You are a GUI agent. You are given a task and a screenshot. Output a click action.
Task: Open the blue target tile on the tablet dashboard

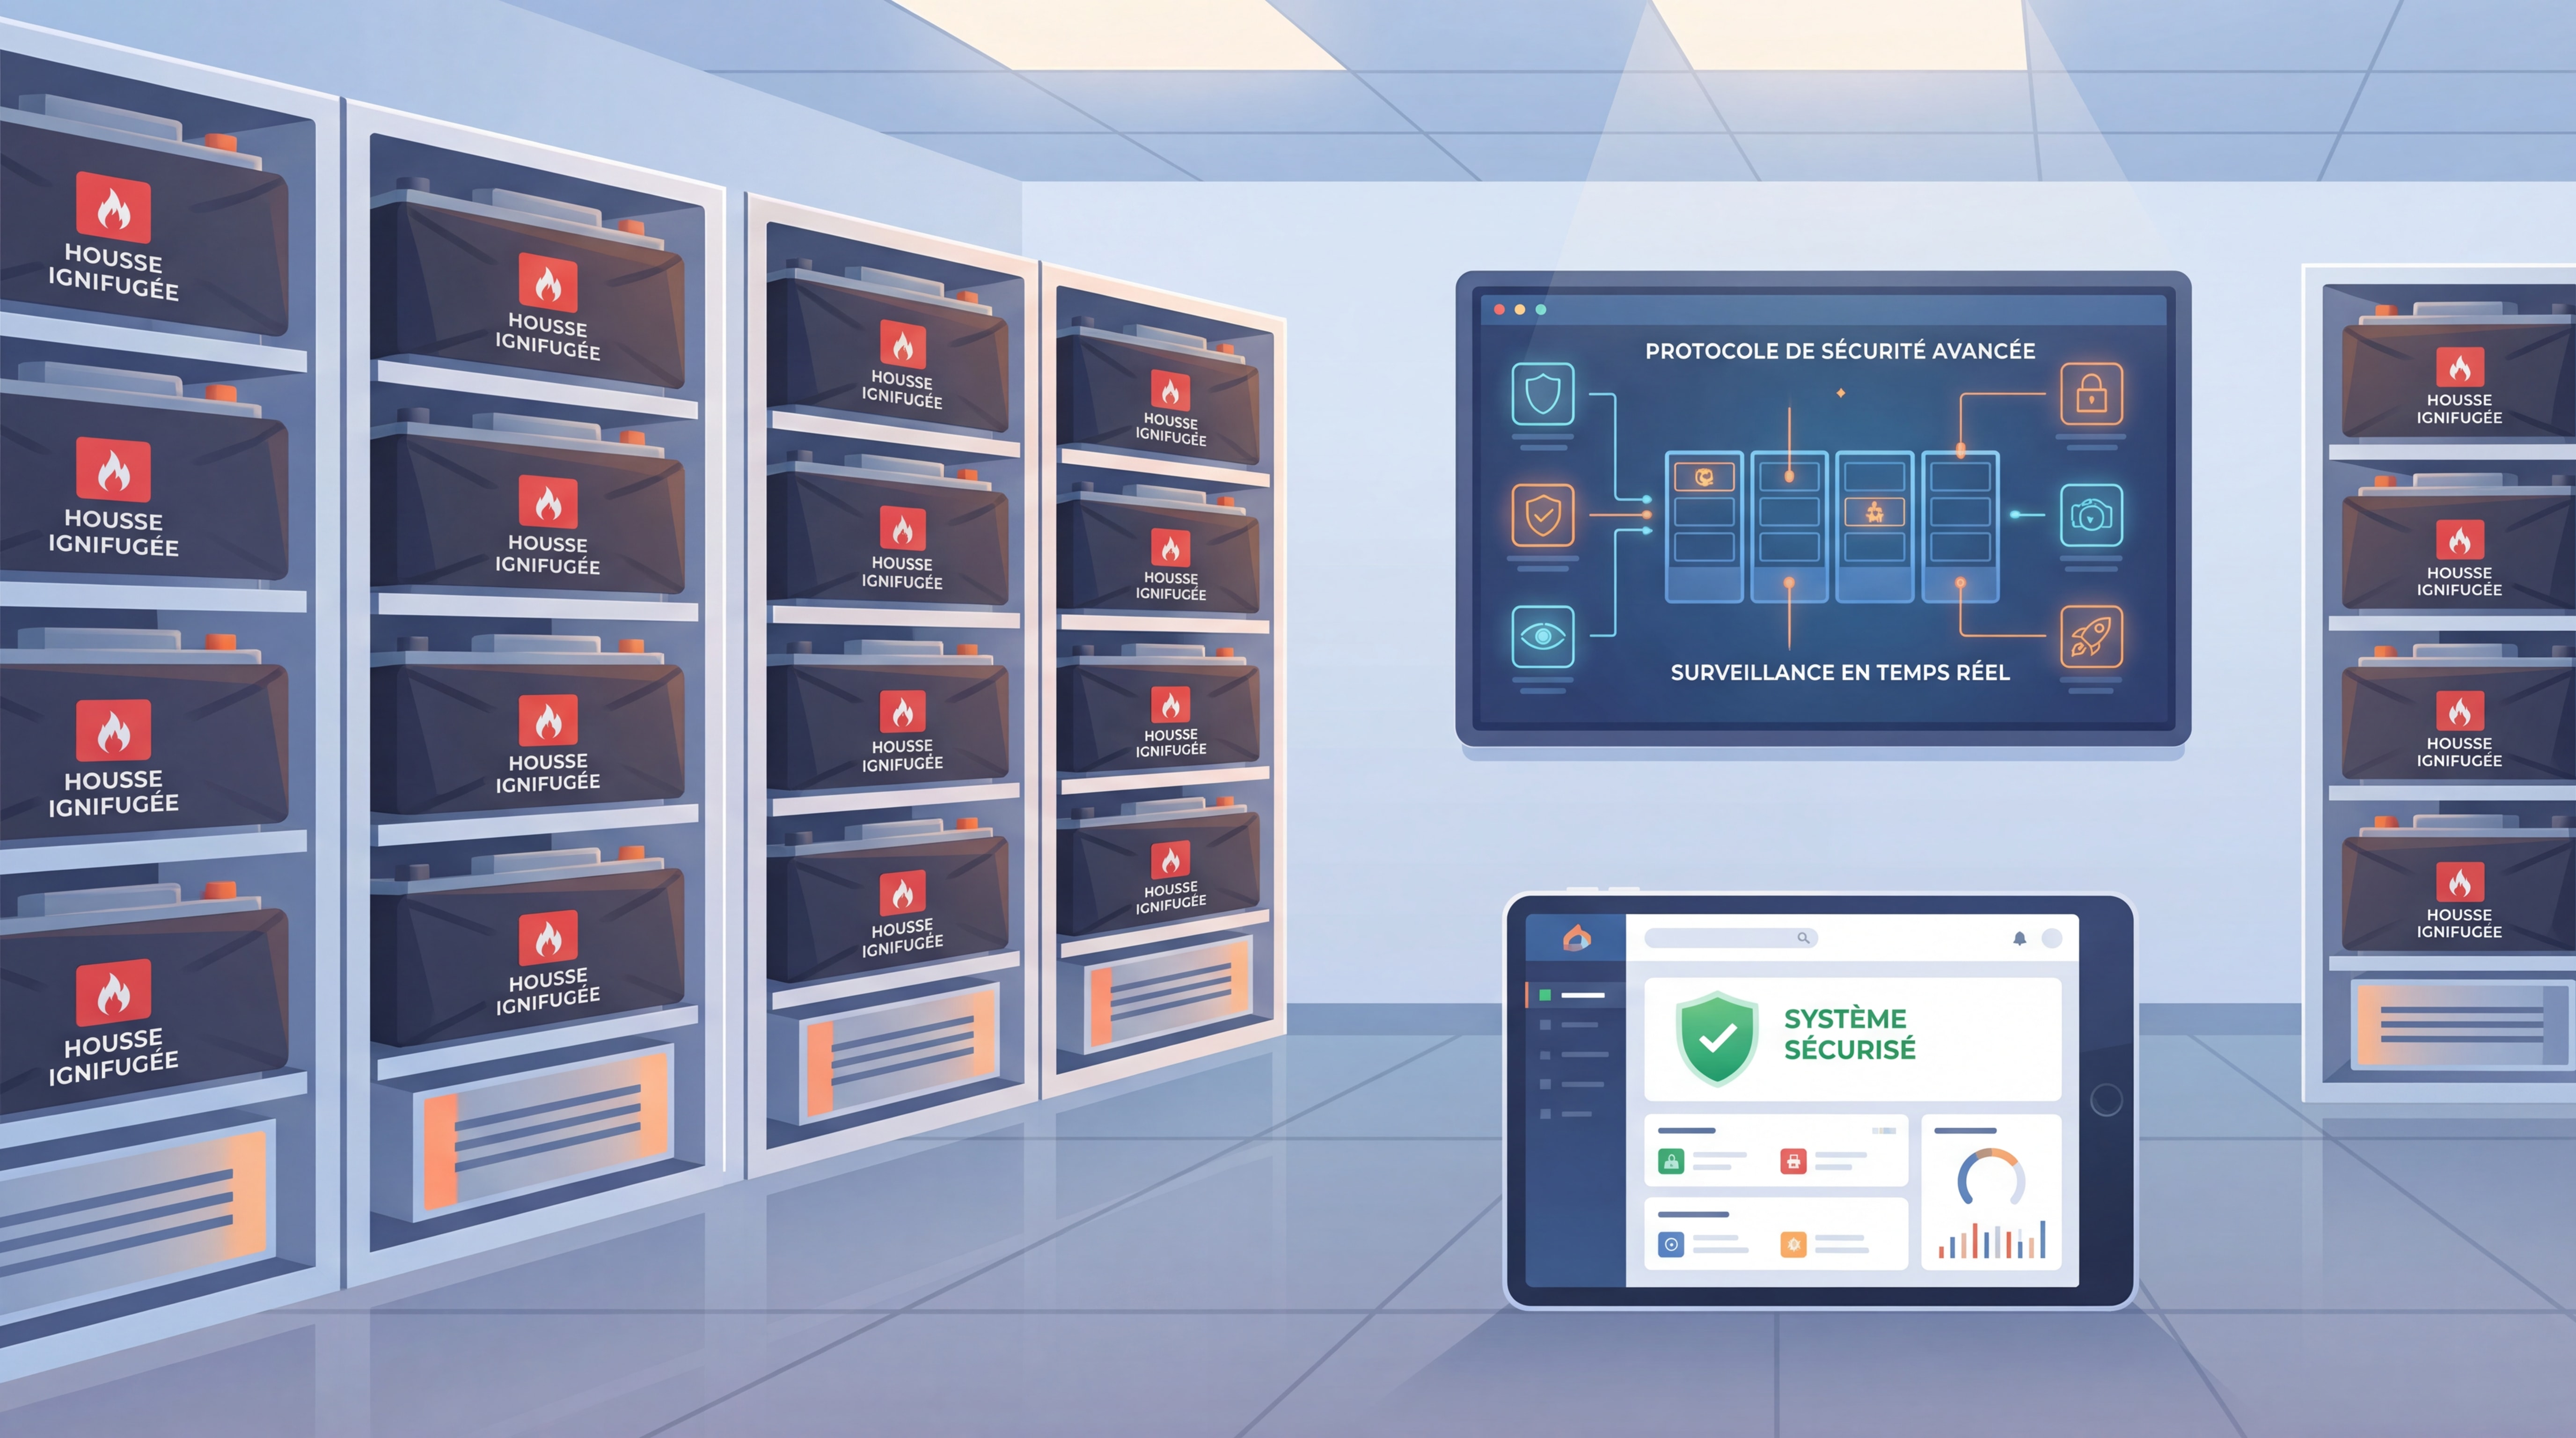(x=1671, y=1244)
